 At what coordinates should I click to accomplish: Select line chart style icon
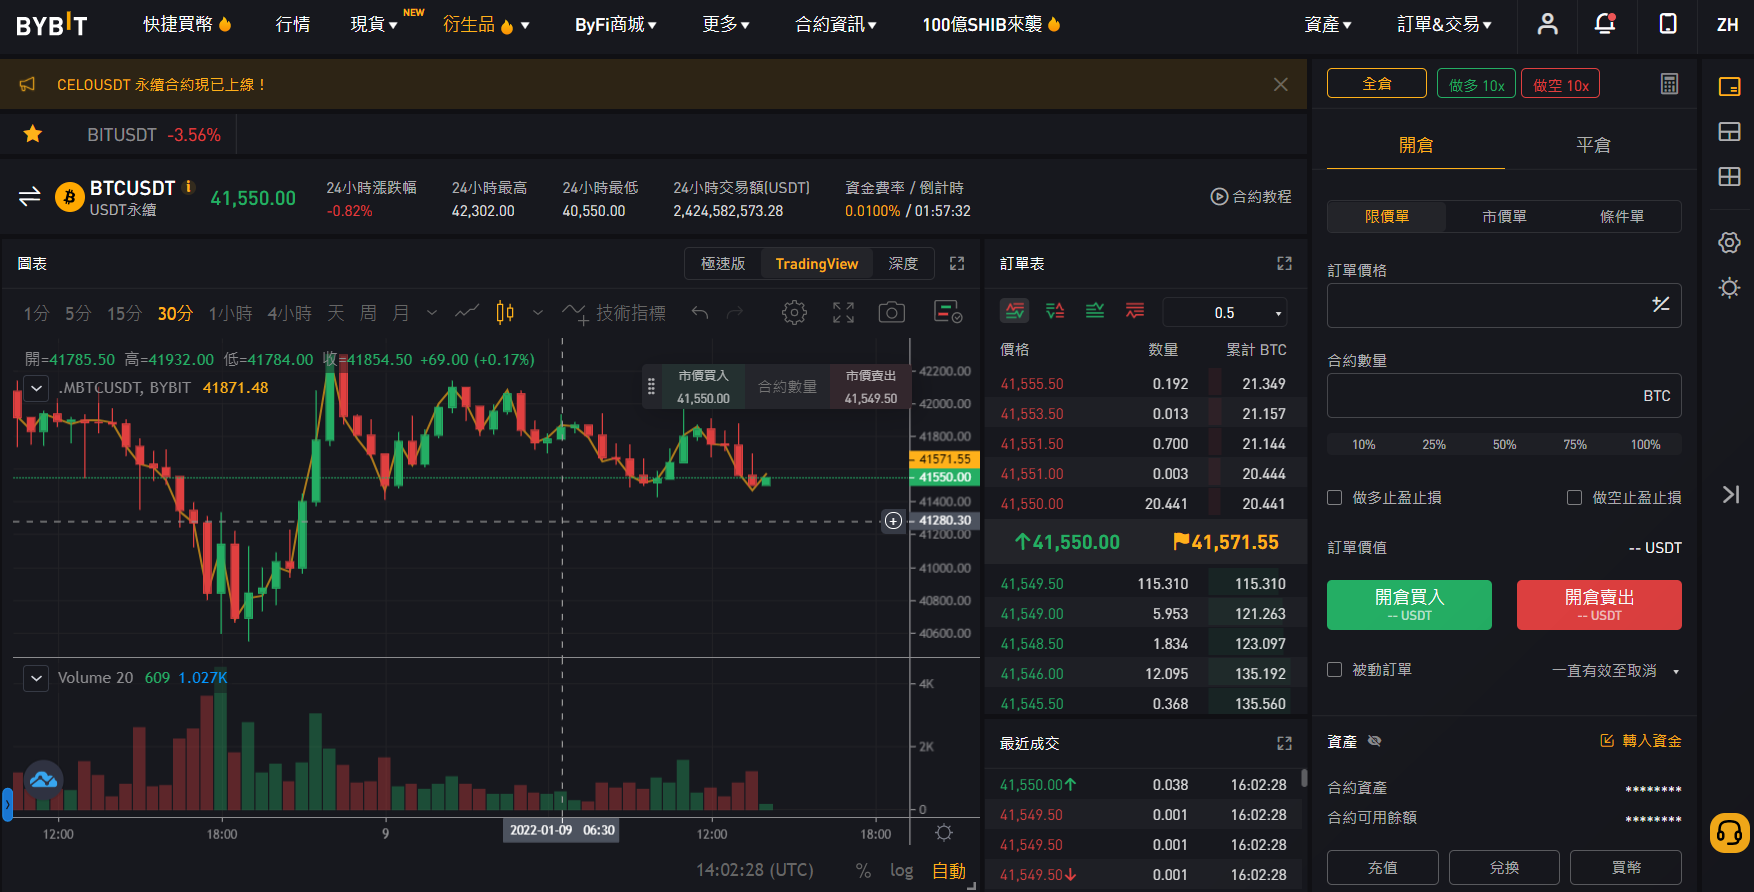[467, 313]
